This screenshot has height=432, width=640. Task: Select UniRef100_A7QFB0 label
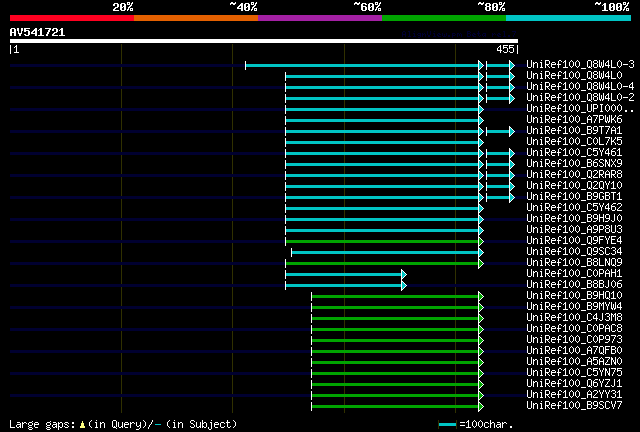tap(574, 351)
